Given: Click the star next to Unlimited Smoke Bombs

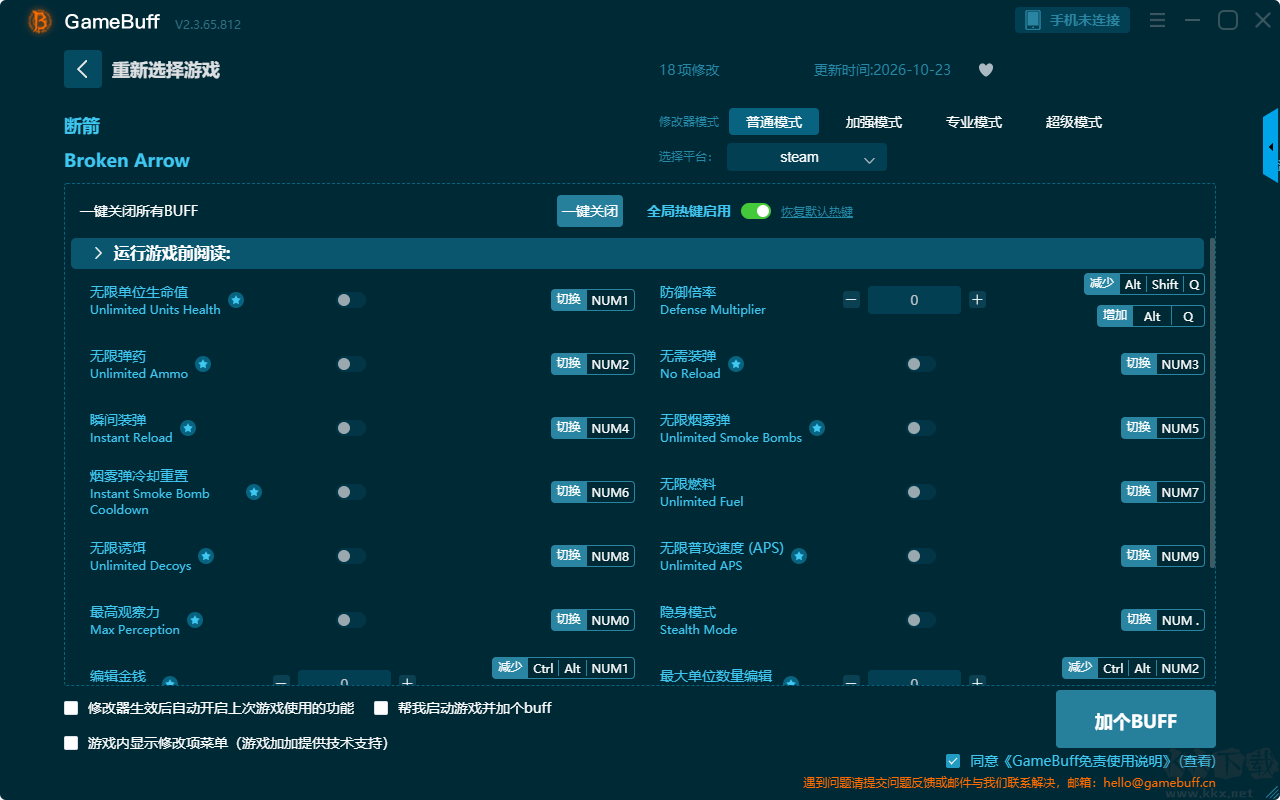Looking at the screenshot, I should 817,428.
